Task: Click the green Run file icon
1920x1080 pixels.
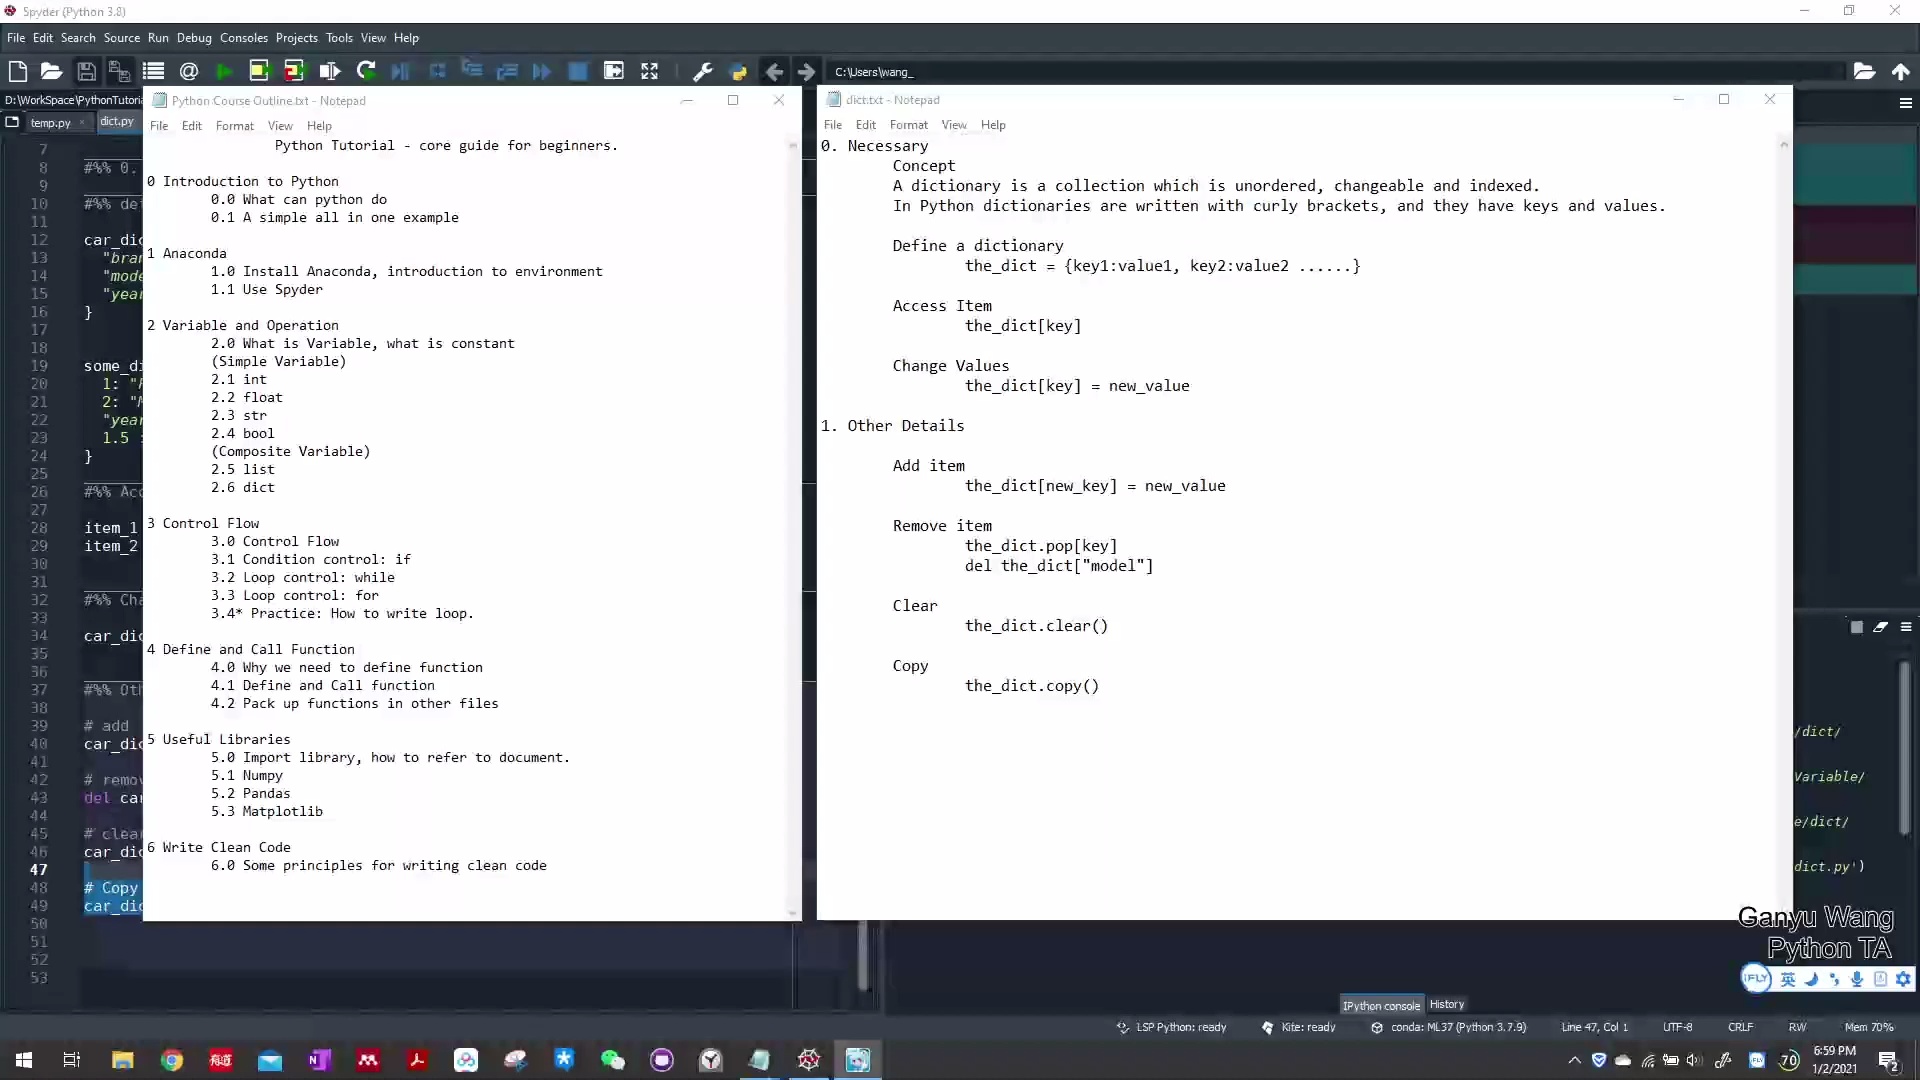Action: coord(224,71)
